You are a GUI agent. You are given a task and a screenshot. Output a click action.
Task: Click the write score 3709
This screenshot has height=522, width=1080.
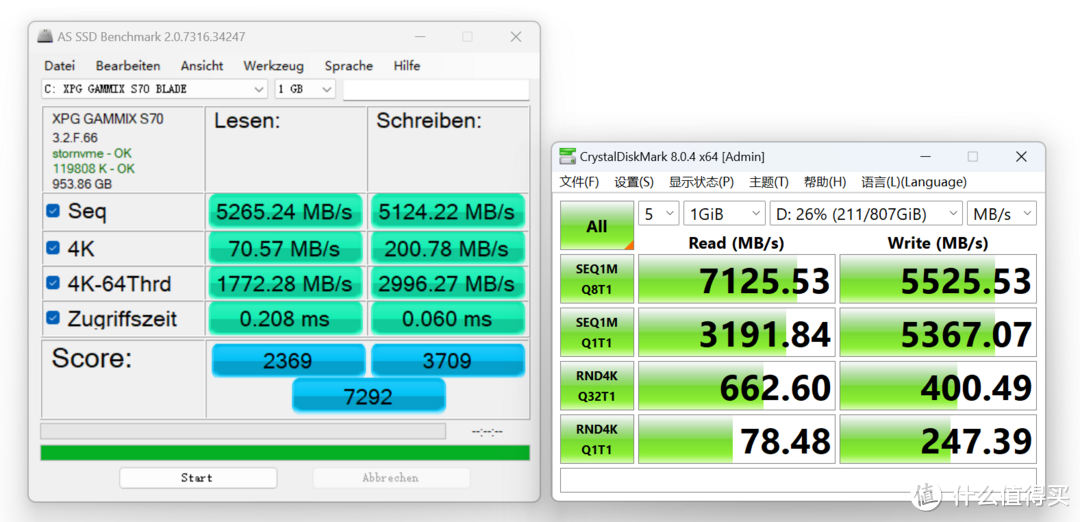point(448,360)
